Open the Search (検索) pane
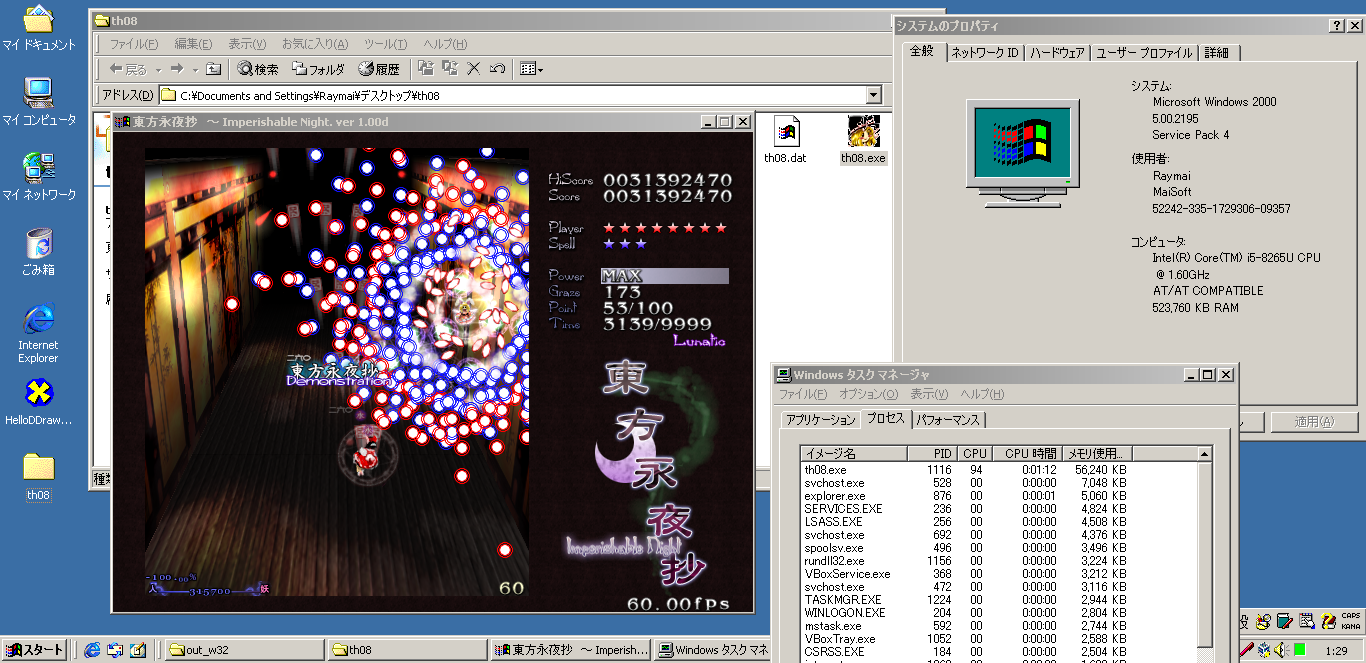This screenshot has height=663, width=1366. pyautogui.click(x=258, y=69)
